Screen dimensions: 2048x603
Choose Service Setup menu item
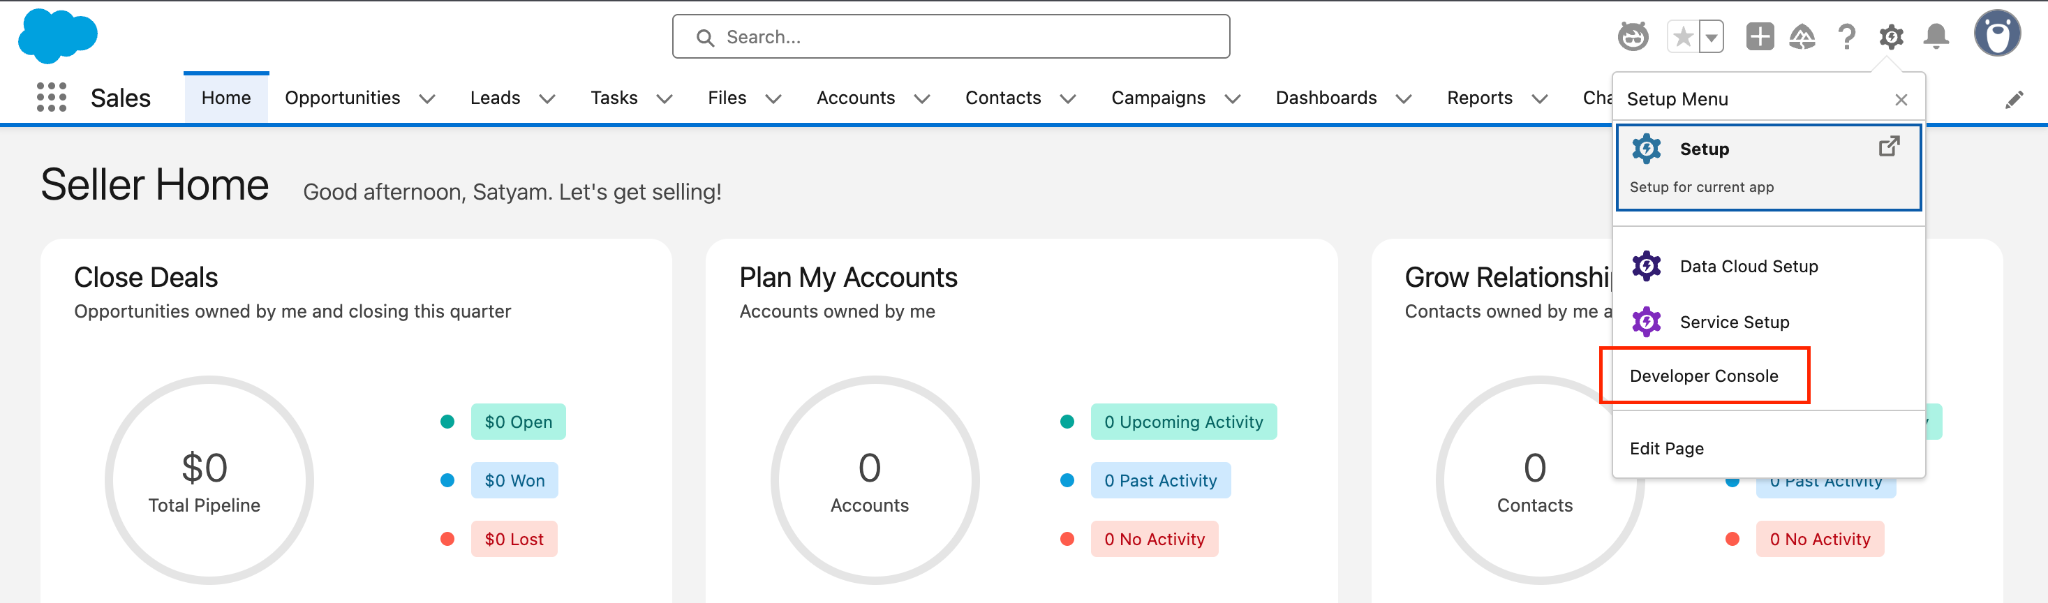click(1768, 322)
